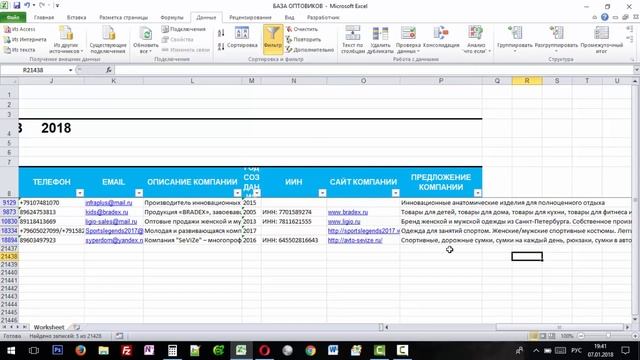Open Excel Help question mark
Viewport: 640px width, 360px height.
click(604, 17)
